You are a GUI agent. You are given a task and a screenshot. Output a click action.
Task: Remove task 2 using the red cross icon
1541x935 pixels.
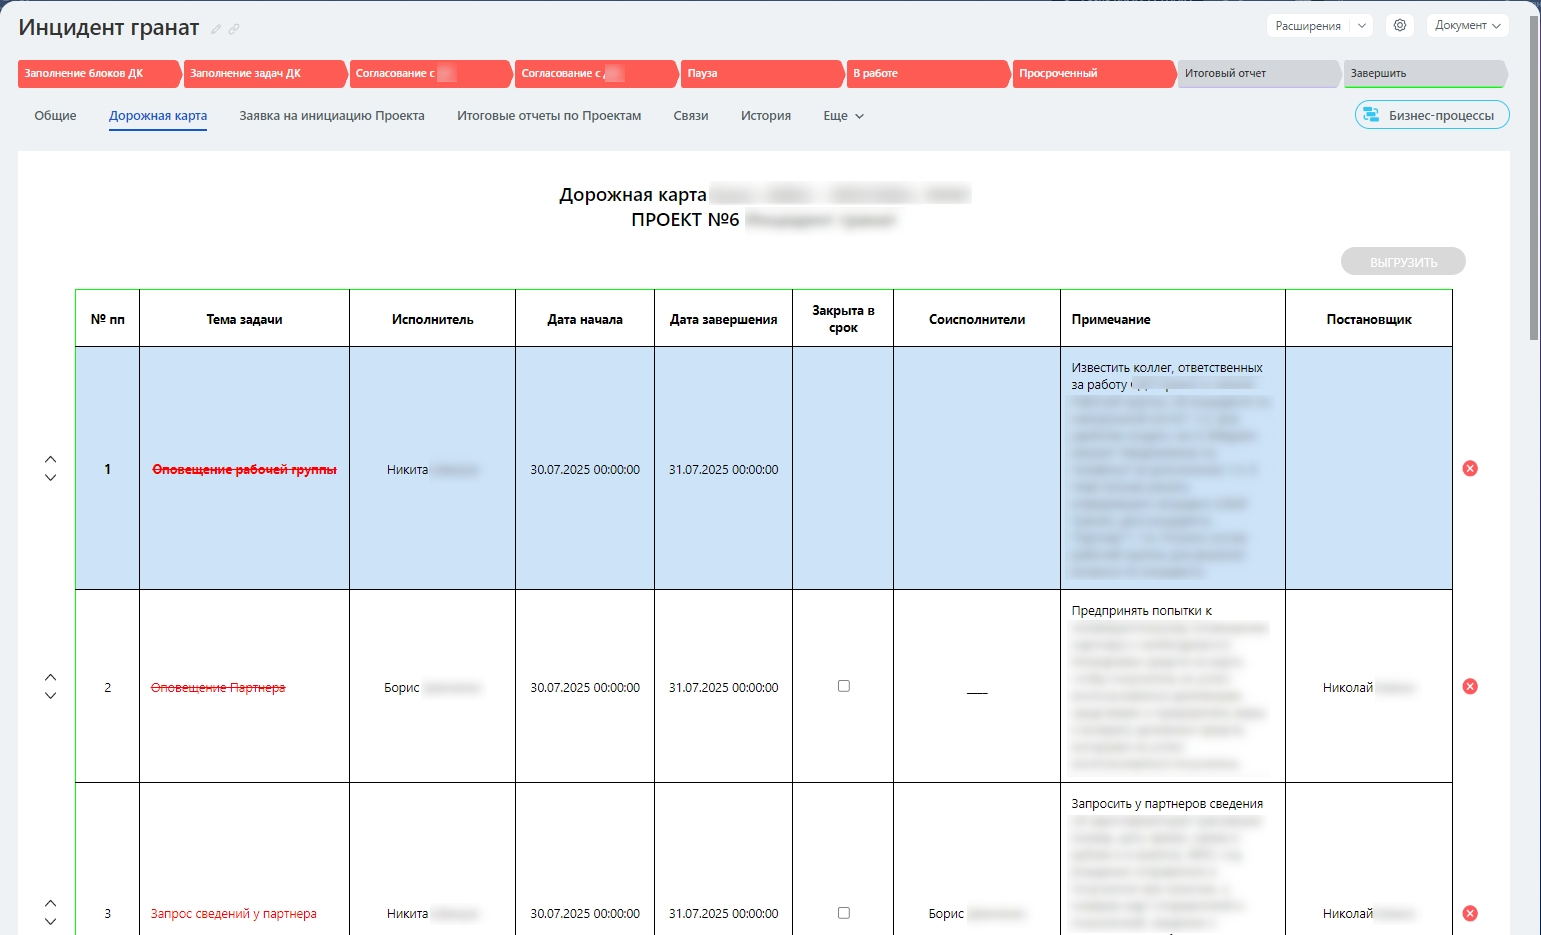click(1470, 686)
